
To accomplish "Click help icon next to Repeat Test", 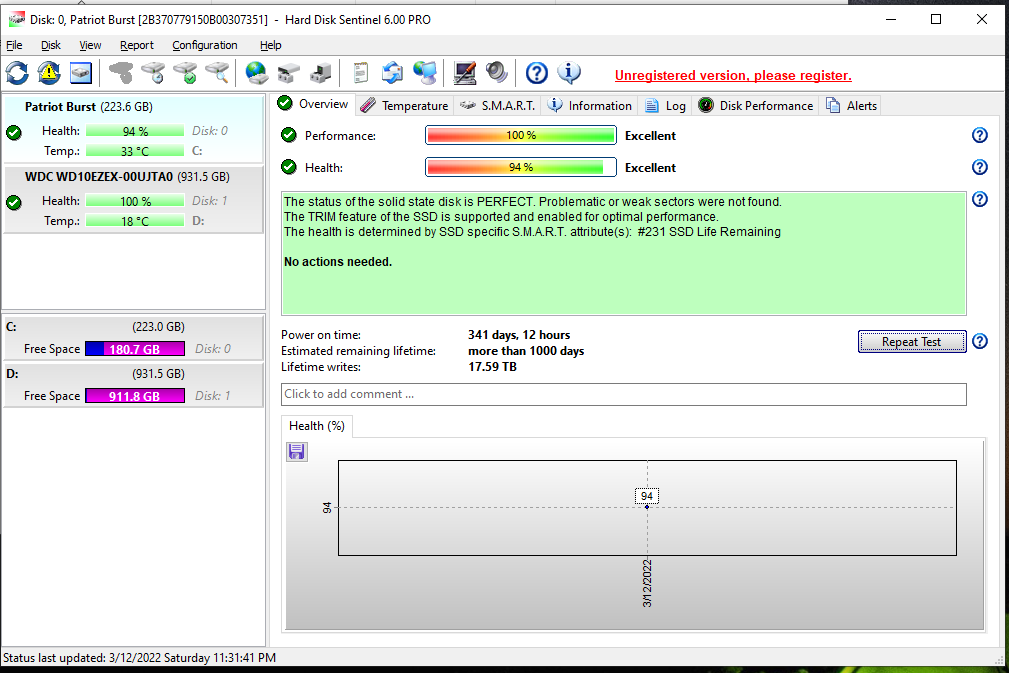I will click(979, 341).
